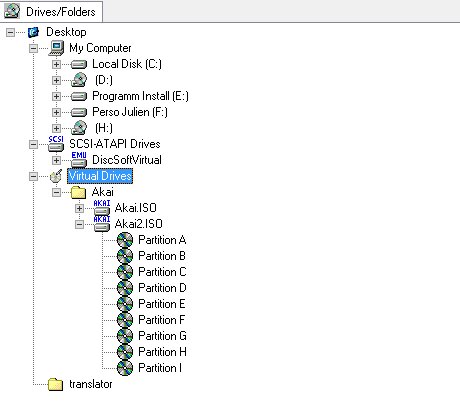Select the Virtual Drives entry

tap(100, 176)
